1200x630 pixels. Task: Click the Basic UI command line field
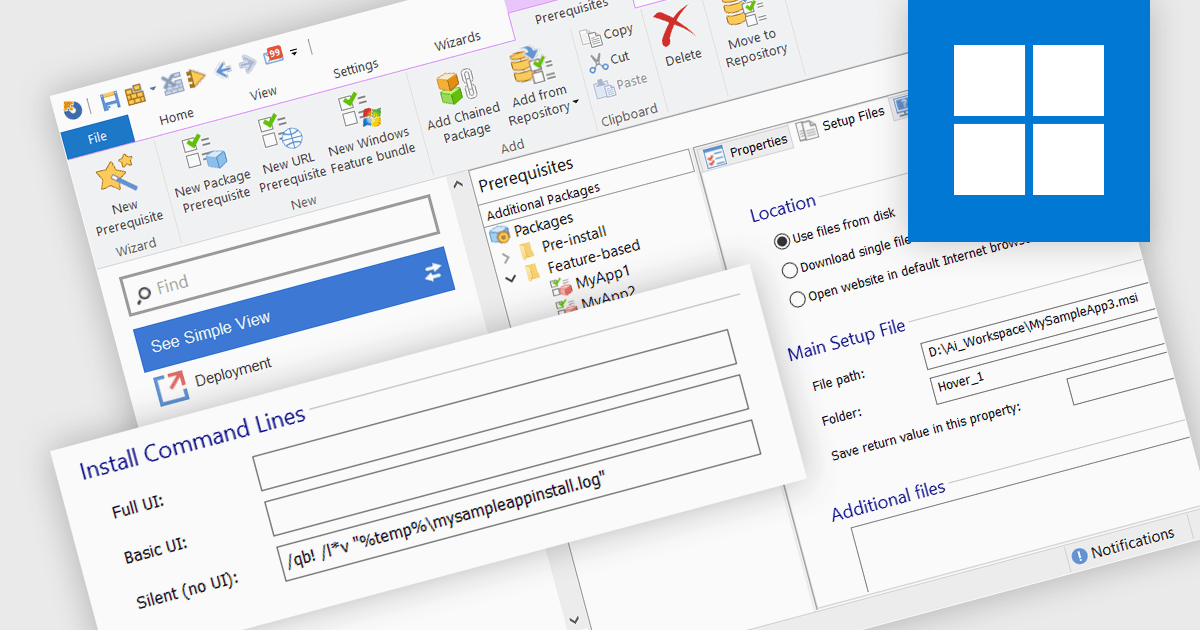click(x=507, y=456)
